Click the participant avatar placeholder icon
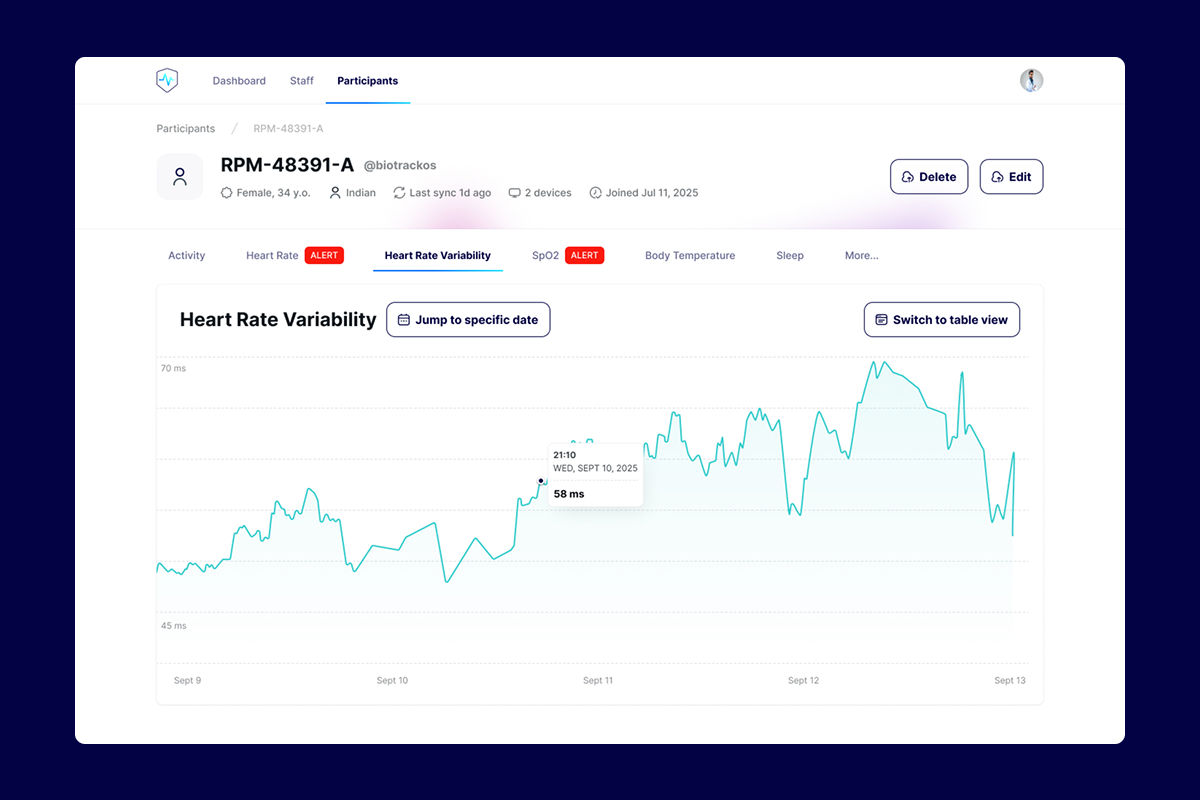 180,177
